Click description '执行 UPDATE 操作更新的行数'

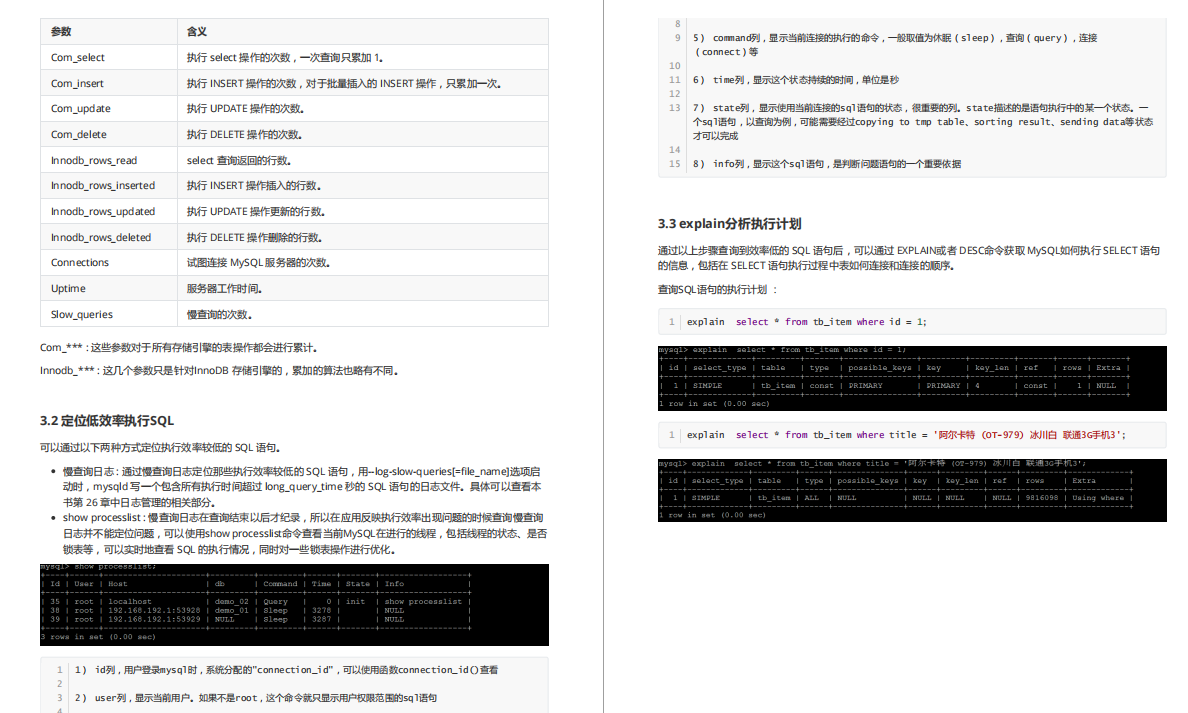pyautogui.click(x=255, y=211)
